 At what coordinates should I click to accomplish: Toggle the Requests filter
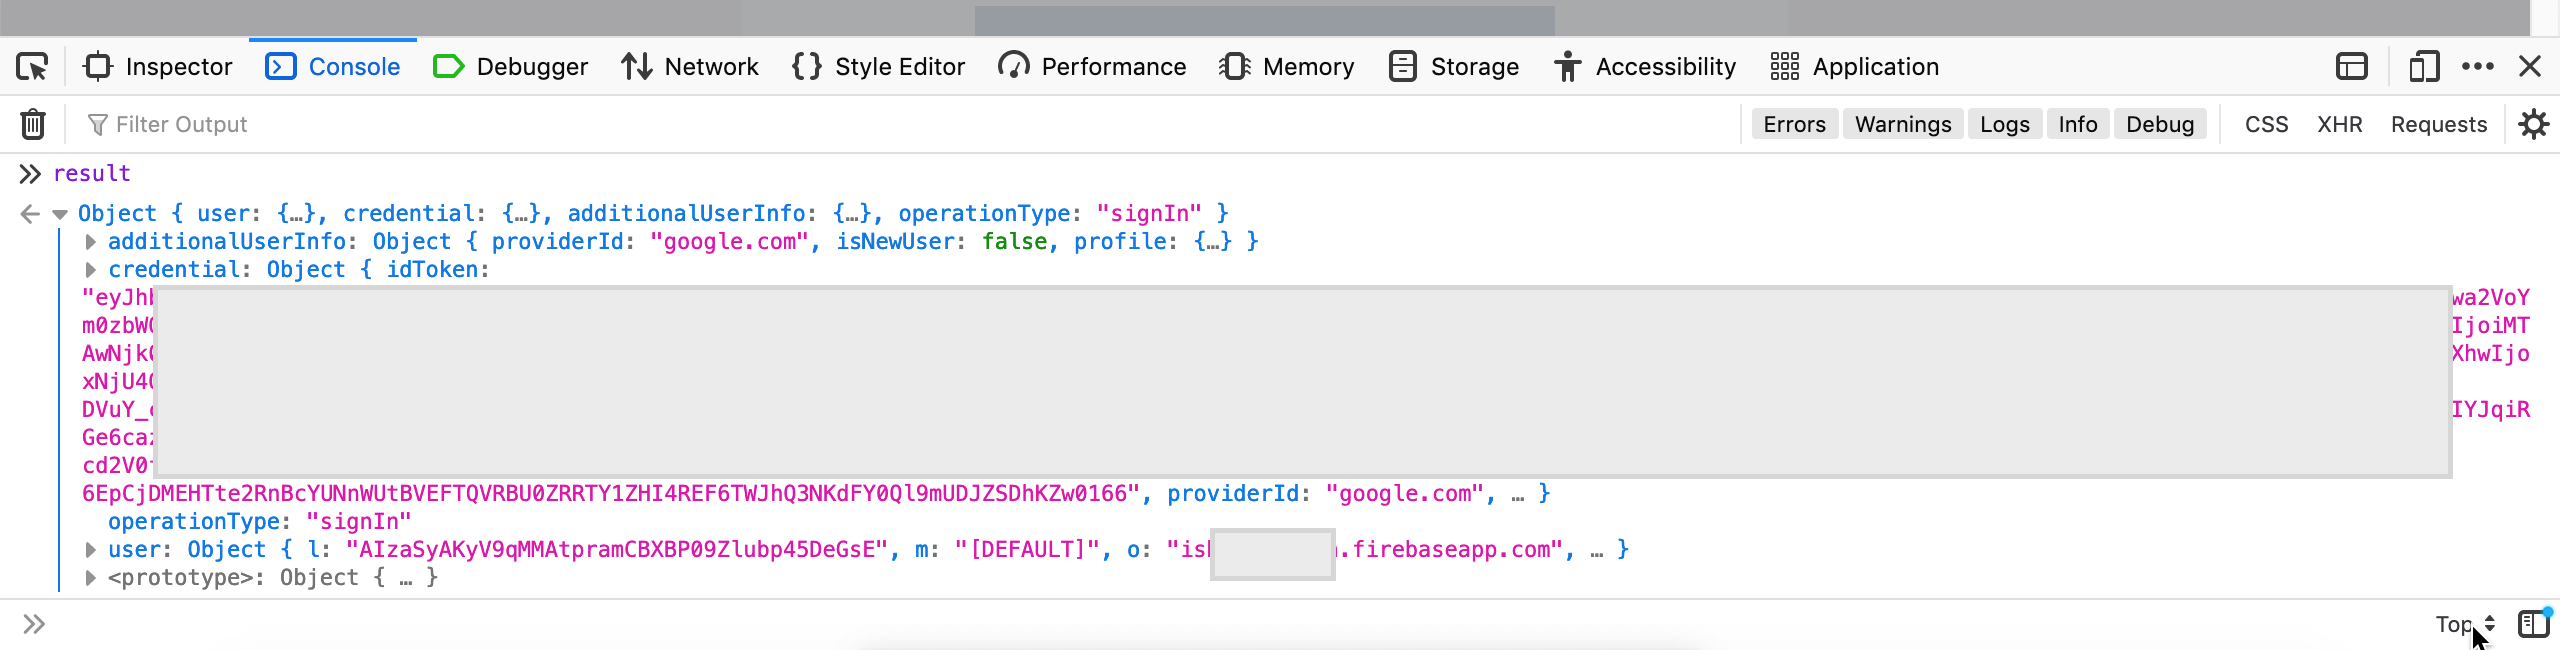tap(2439, 125)
